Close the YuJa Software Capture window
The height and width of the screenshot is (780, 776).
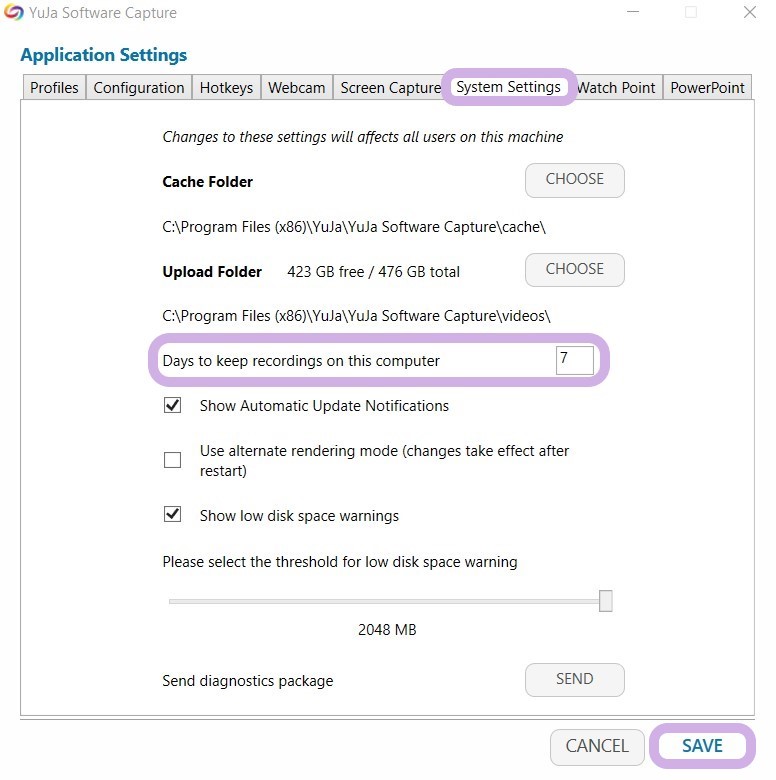750,13
